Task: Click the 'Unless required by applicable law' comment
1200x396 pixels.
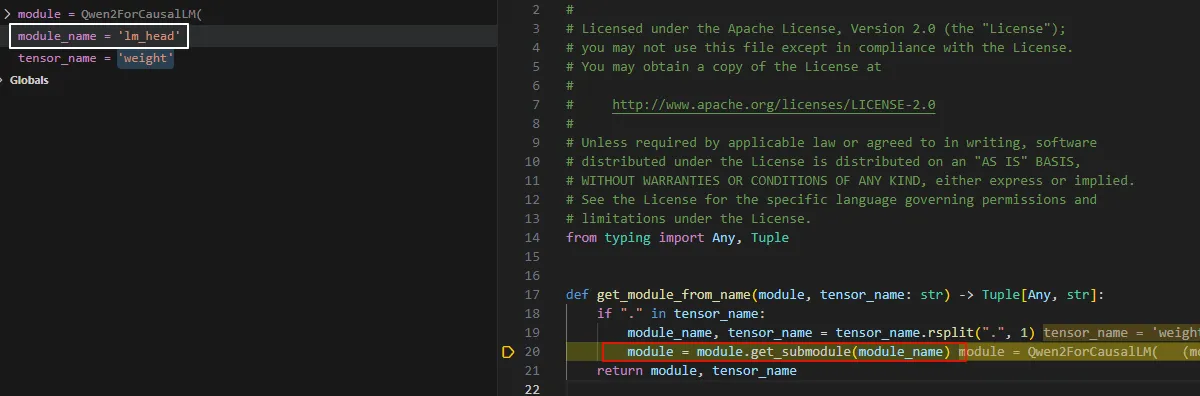Action: [831, 142]
